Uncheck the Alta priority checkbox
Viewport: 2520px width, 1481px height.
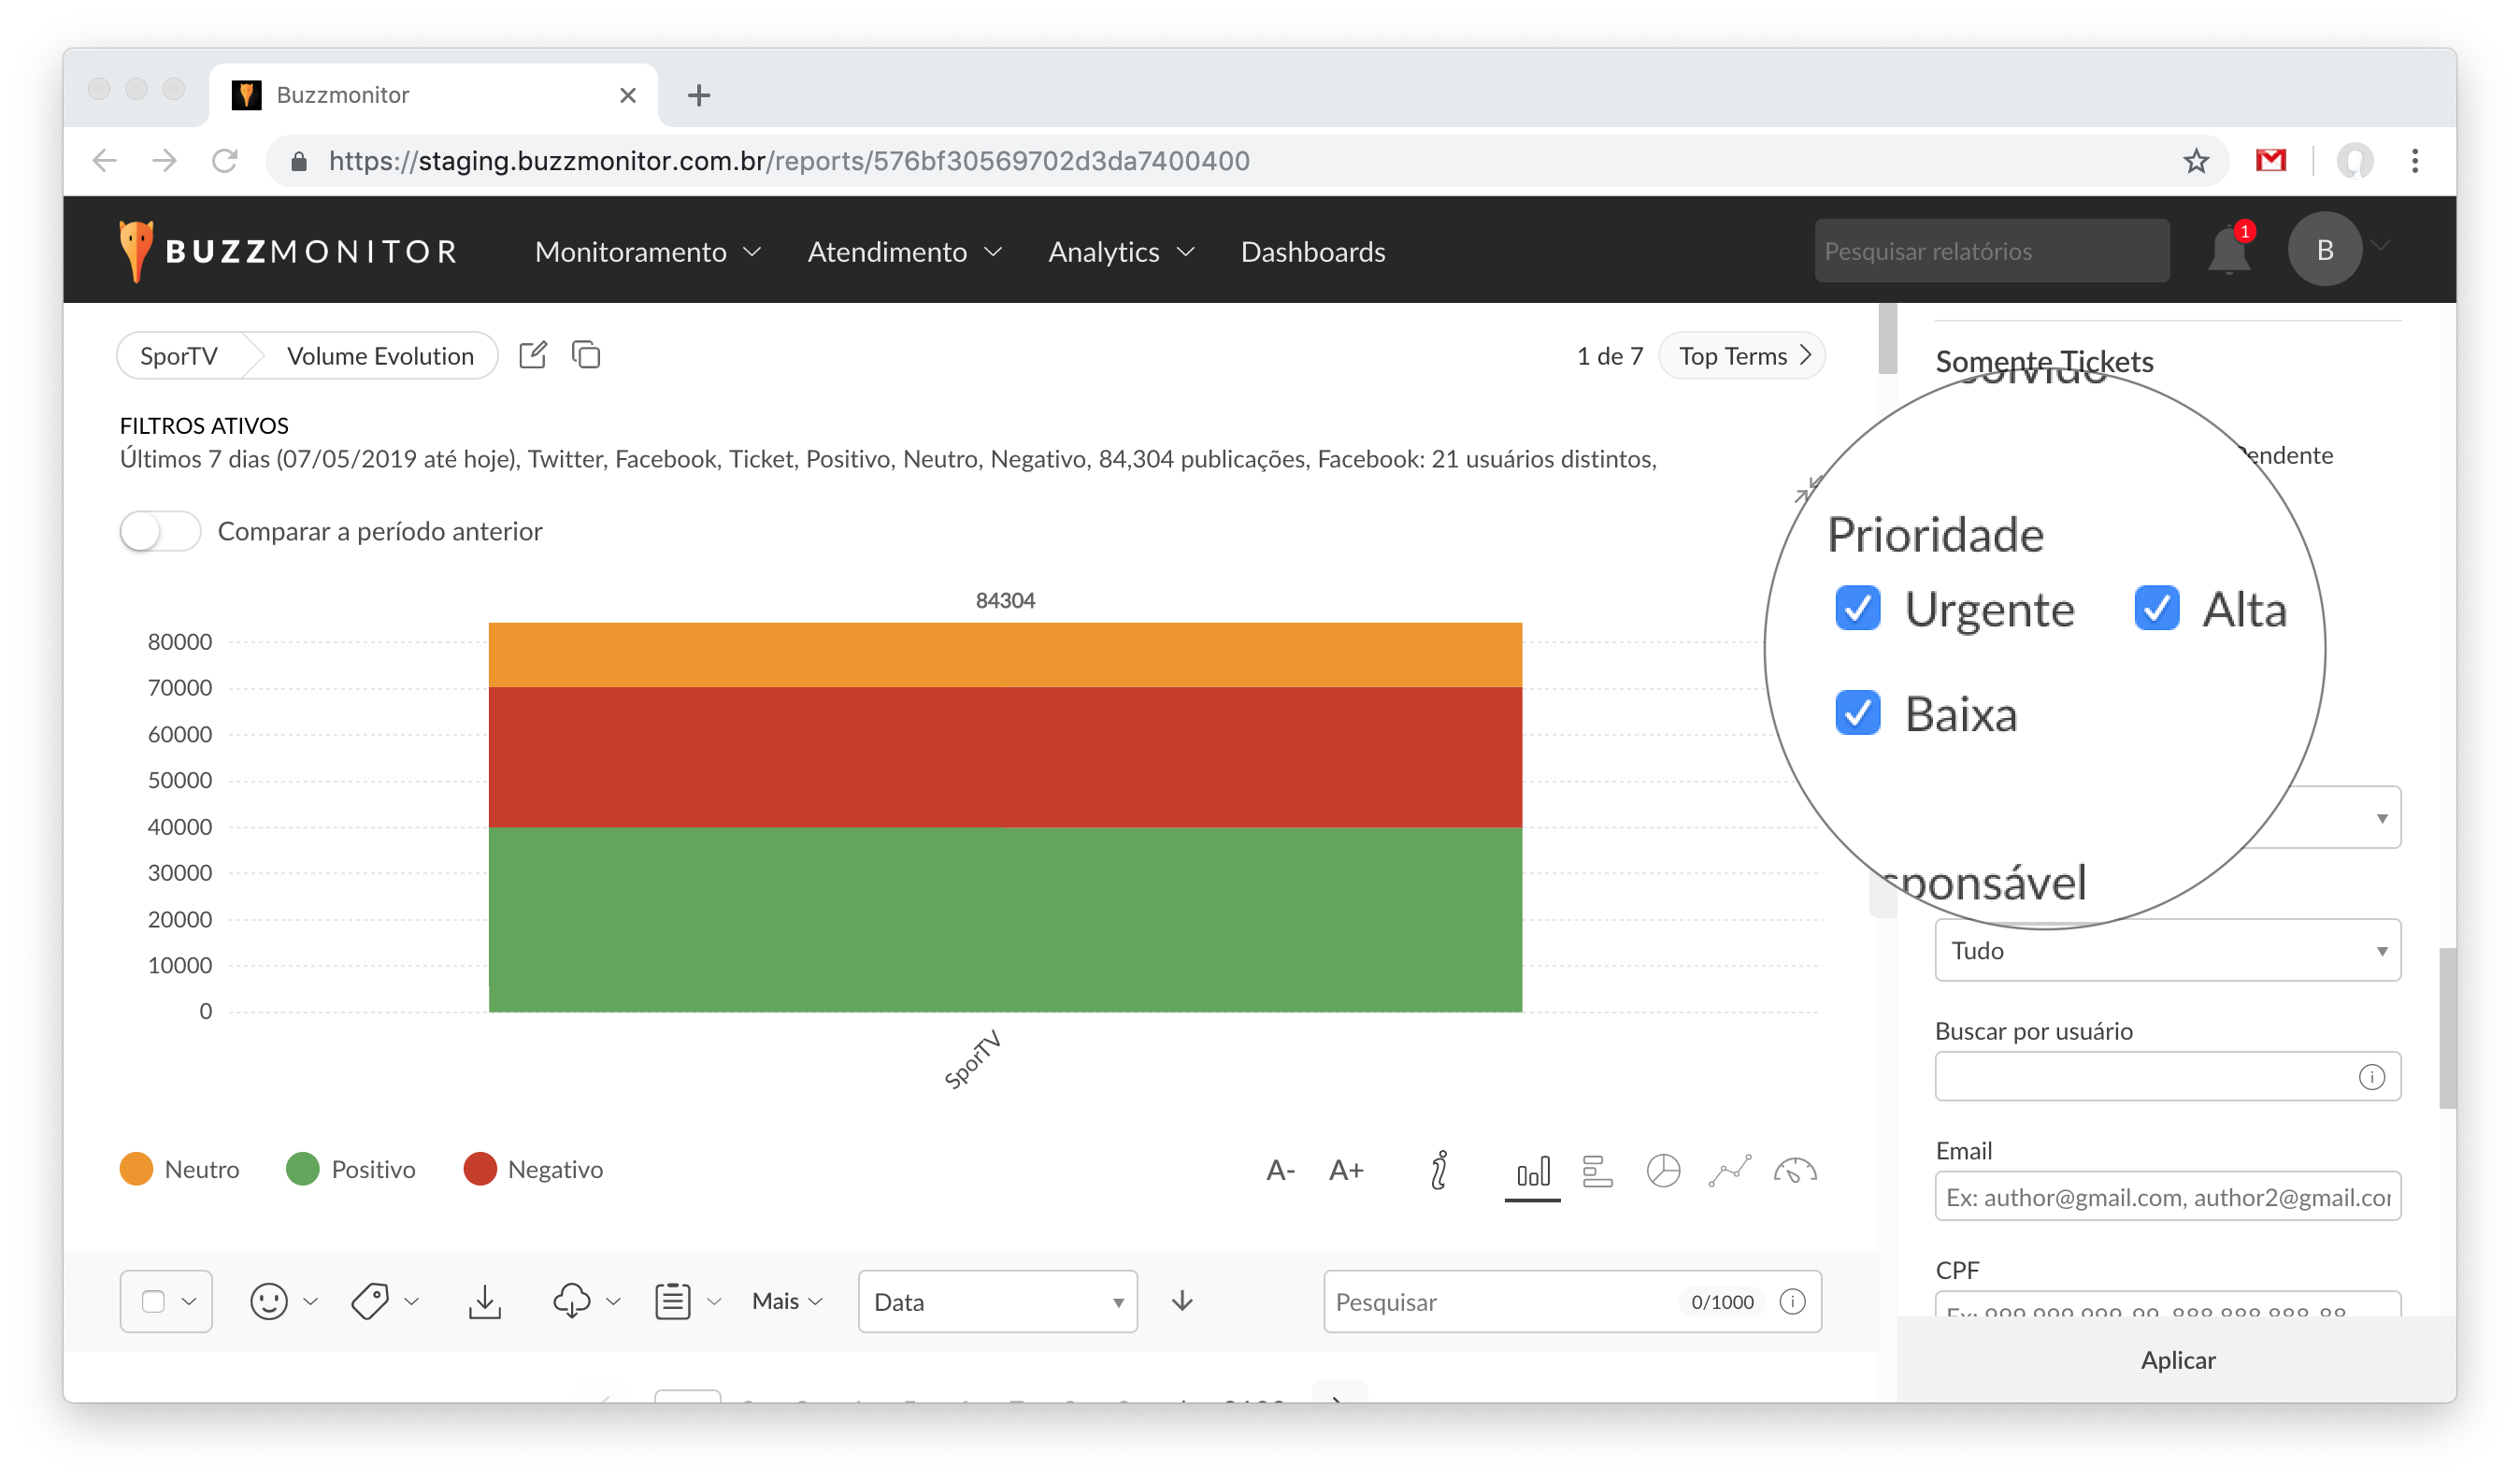(x=2157, y=608)
